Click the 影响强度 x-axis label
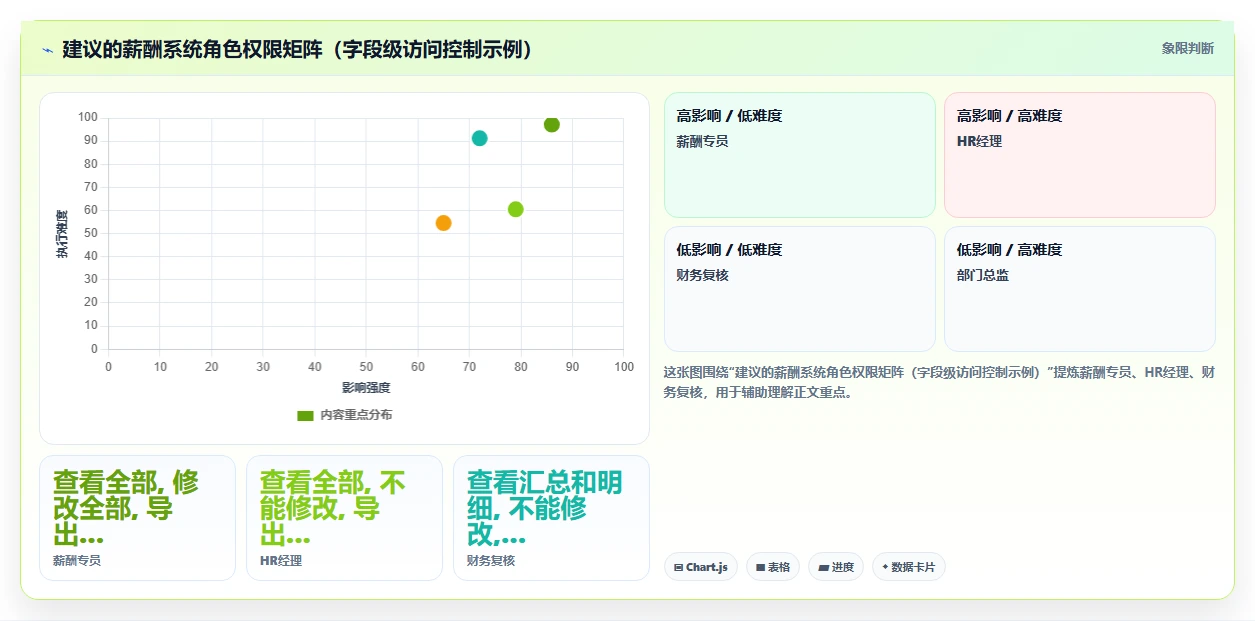 click(x=366, y=388)
